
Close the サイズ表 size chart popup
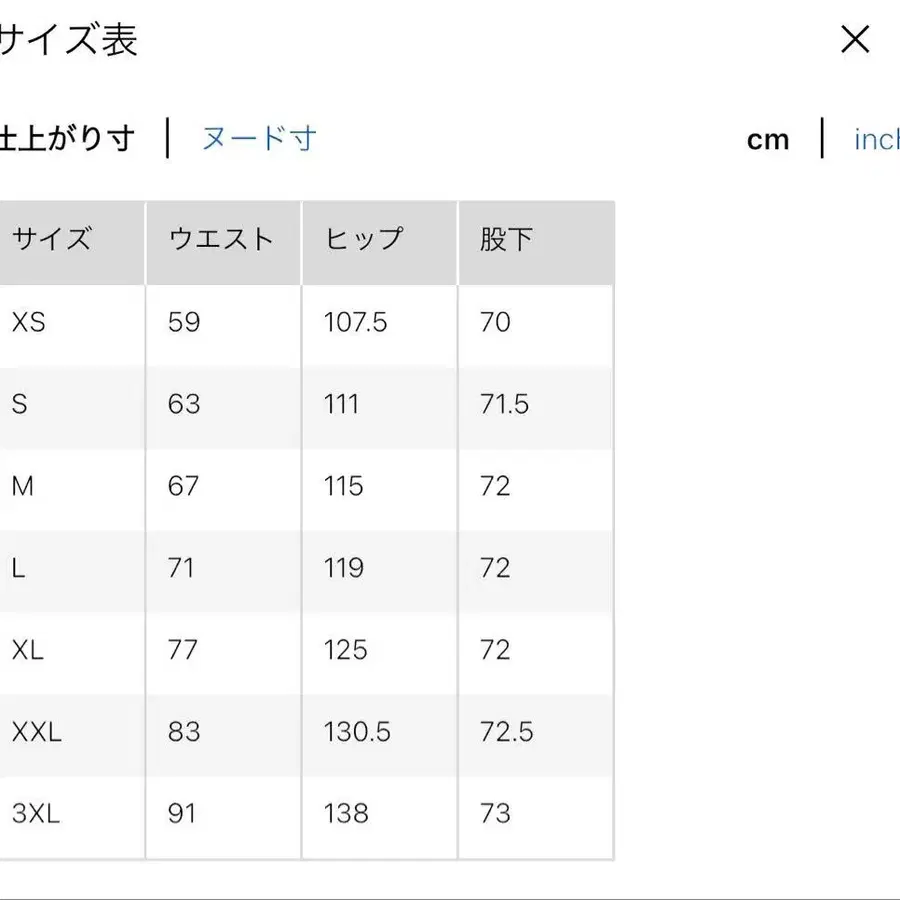tap(855, 40)
